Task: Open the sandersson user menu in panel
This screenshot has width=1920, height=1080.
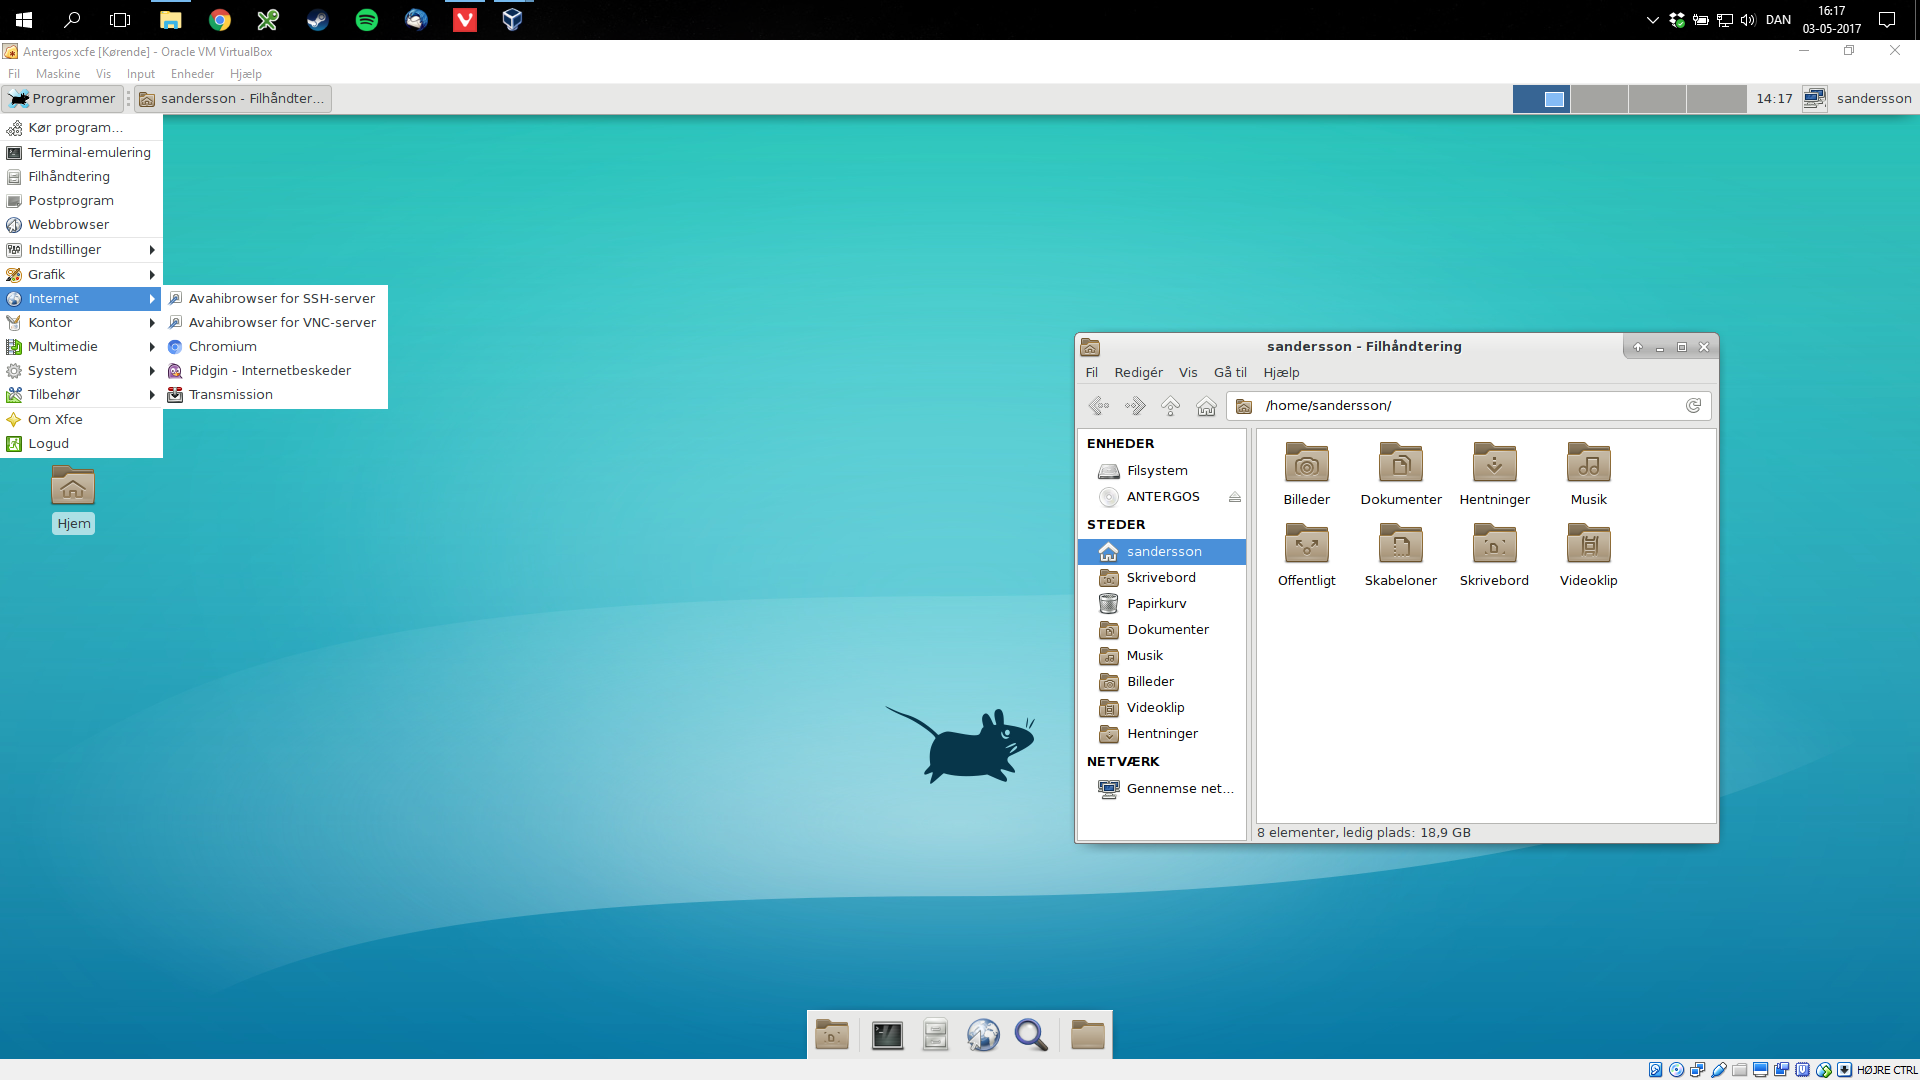Action: pyautogui.click(x=1873, y=99)
